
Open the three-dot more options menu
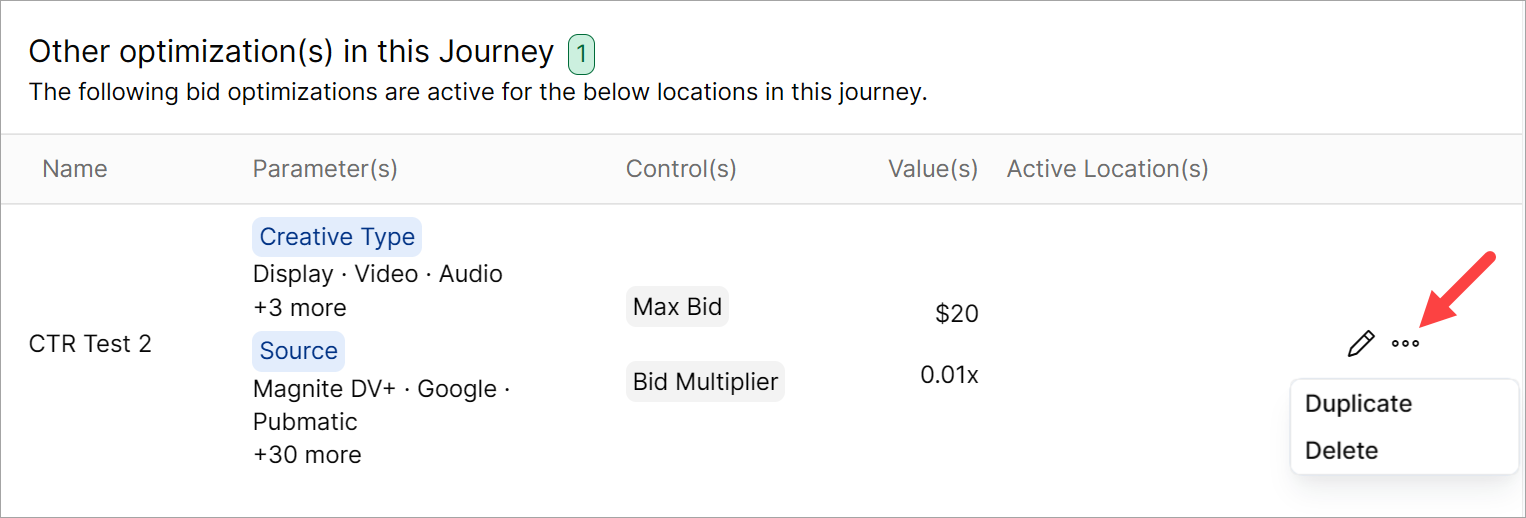point(1405,344)
